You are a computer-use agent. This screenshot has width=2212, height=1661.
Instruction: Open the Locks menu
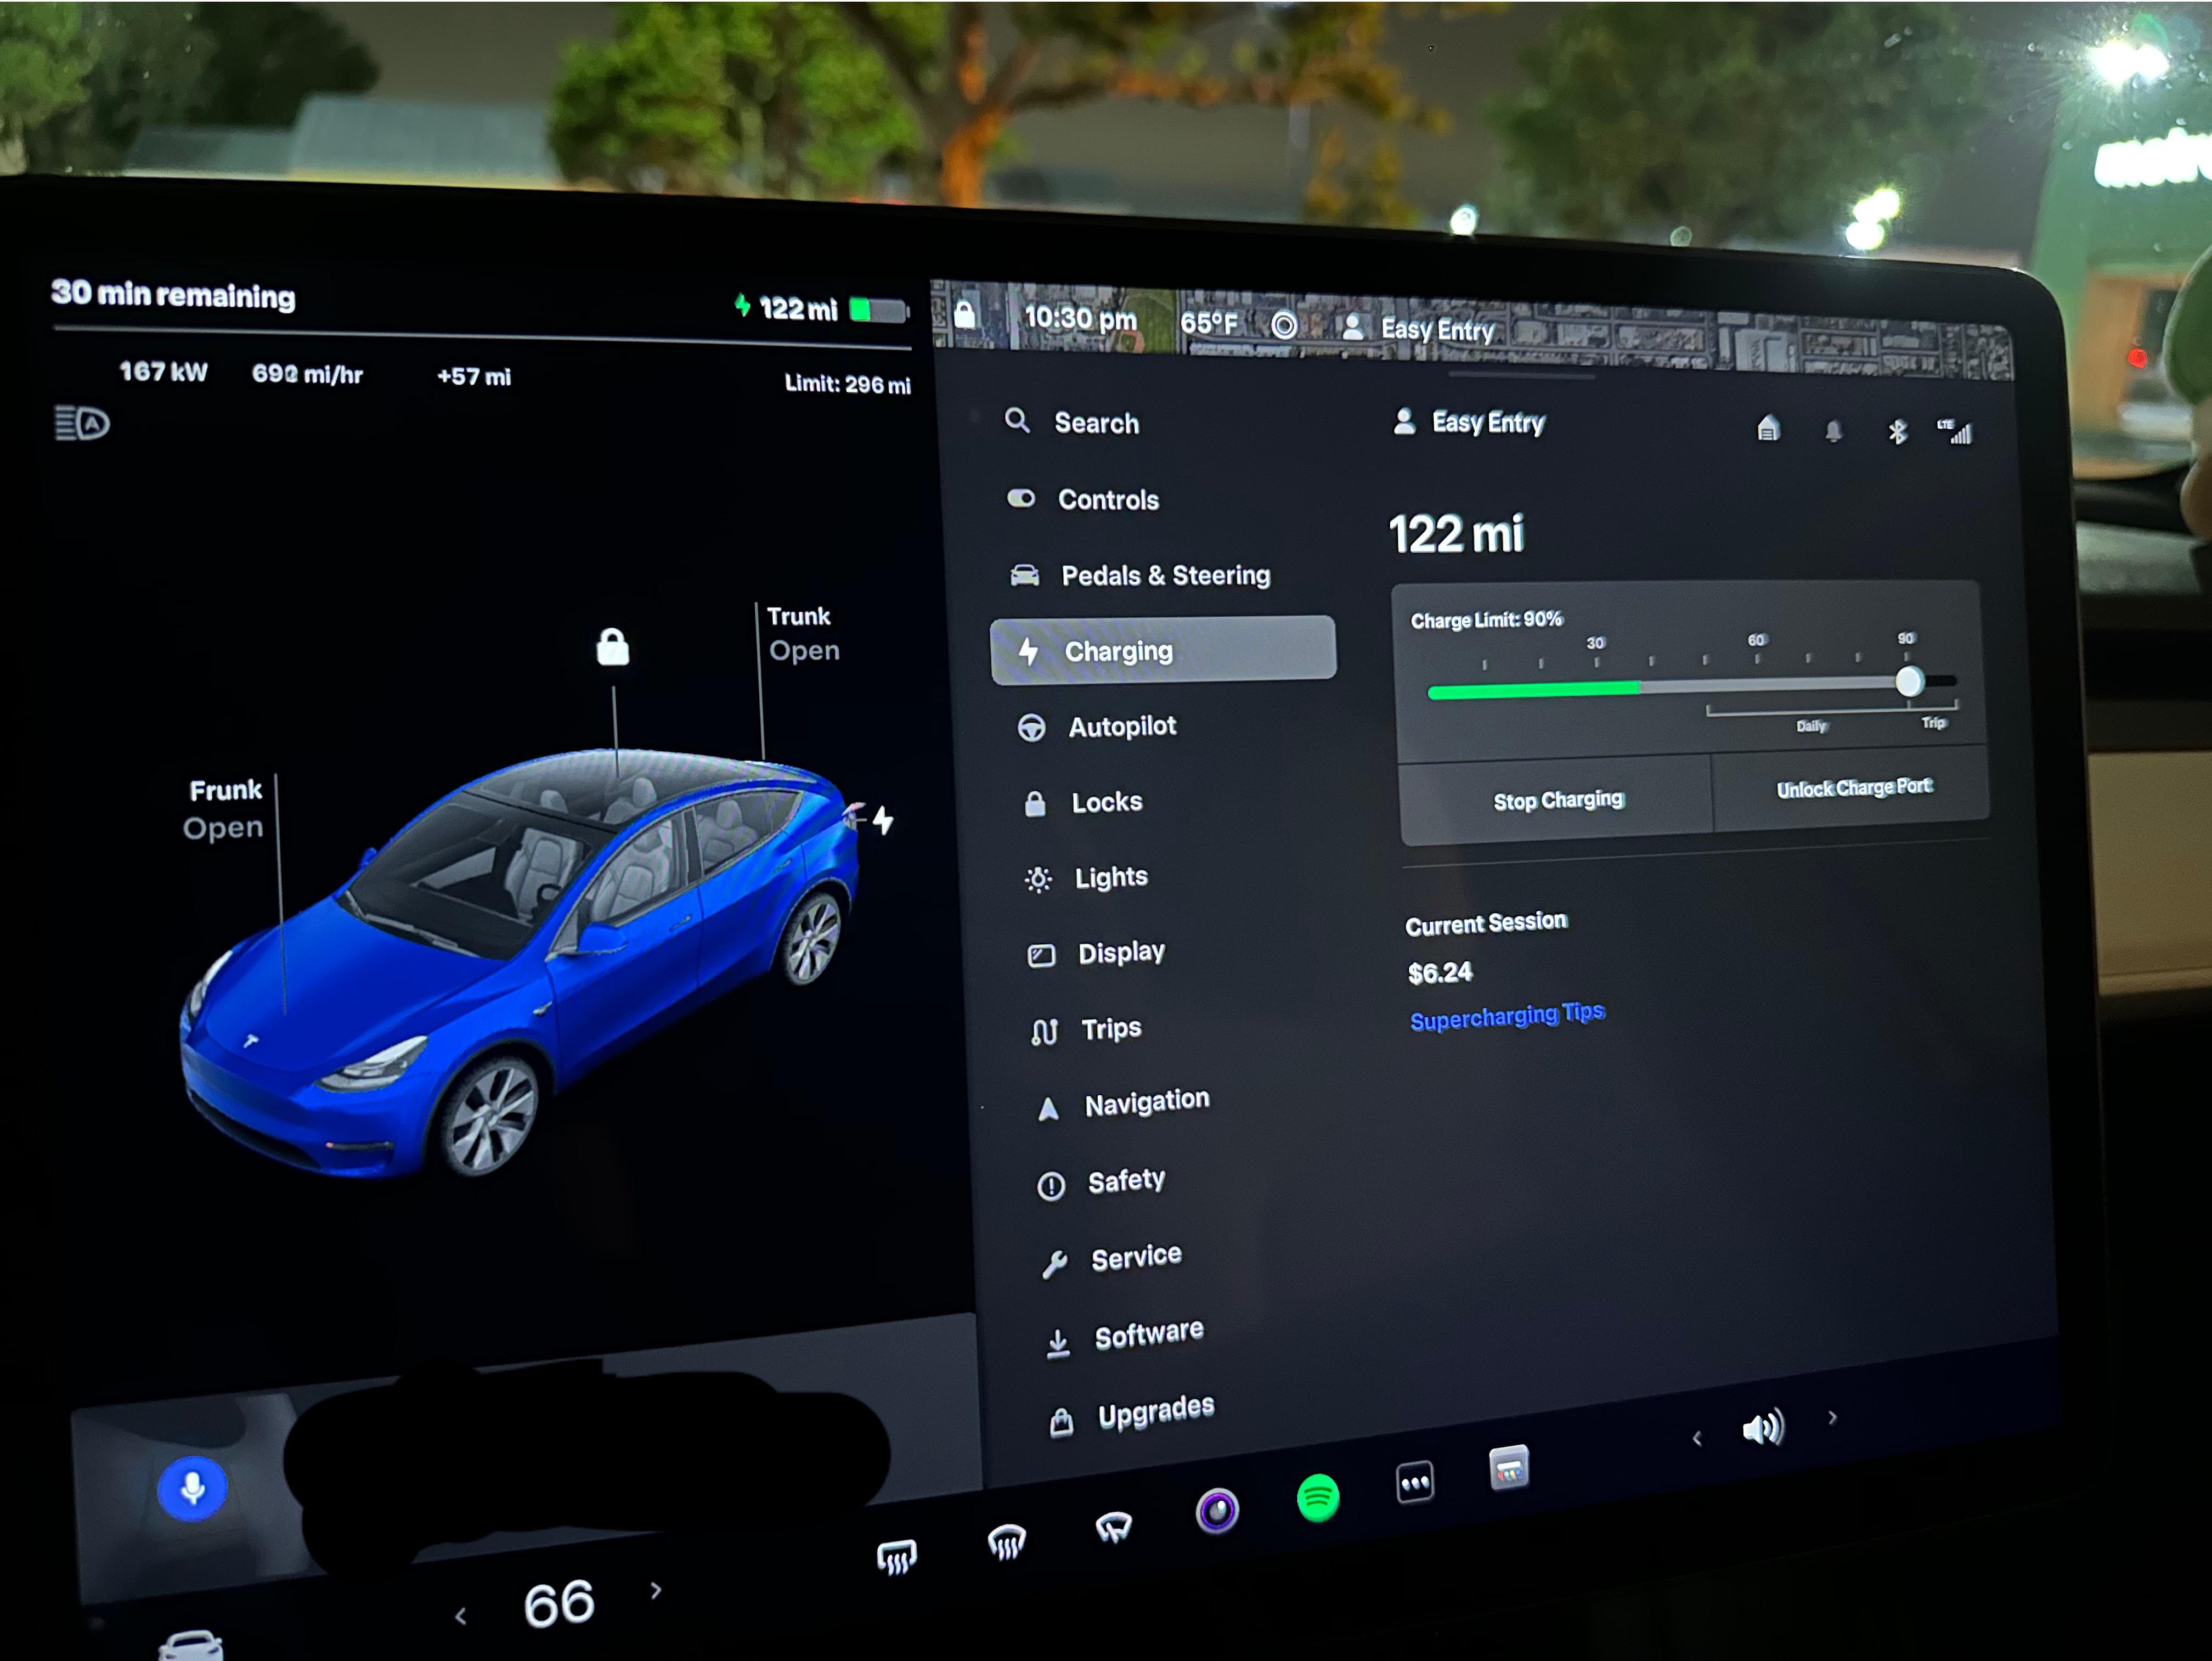[x=1083, y=802]
